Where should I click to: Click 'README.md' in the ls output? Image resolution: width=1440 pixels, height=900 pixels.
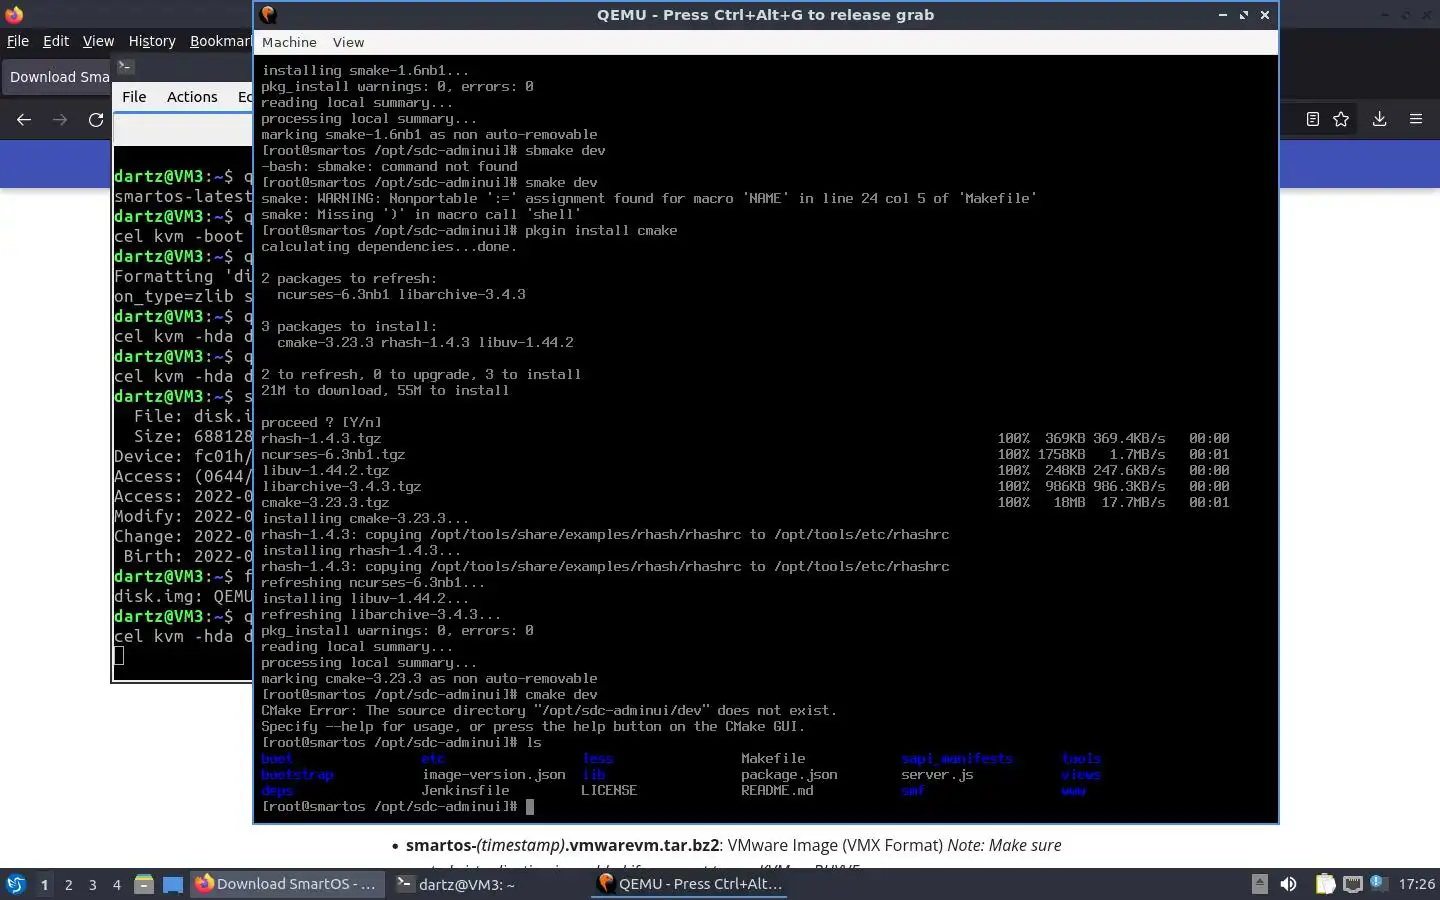pos(777,790)
